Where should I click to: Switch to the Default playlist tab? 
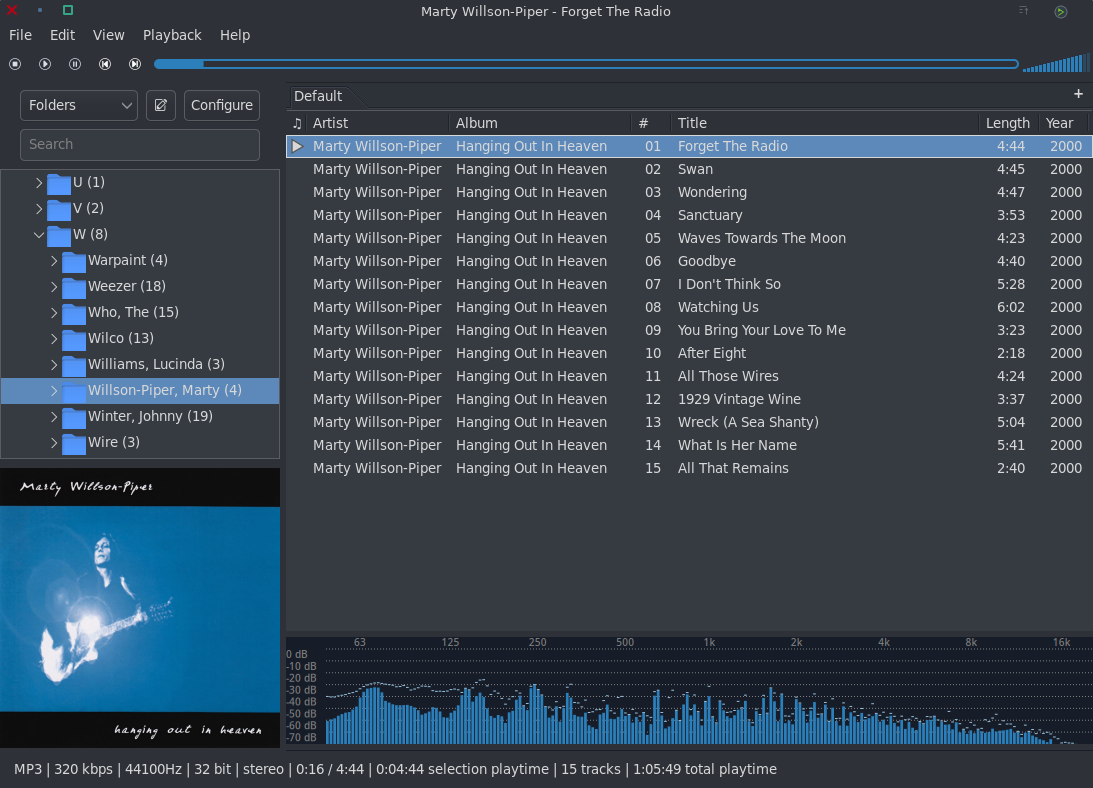point(318,96)
